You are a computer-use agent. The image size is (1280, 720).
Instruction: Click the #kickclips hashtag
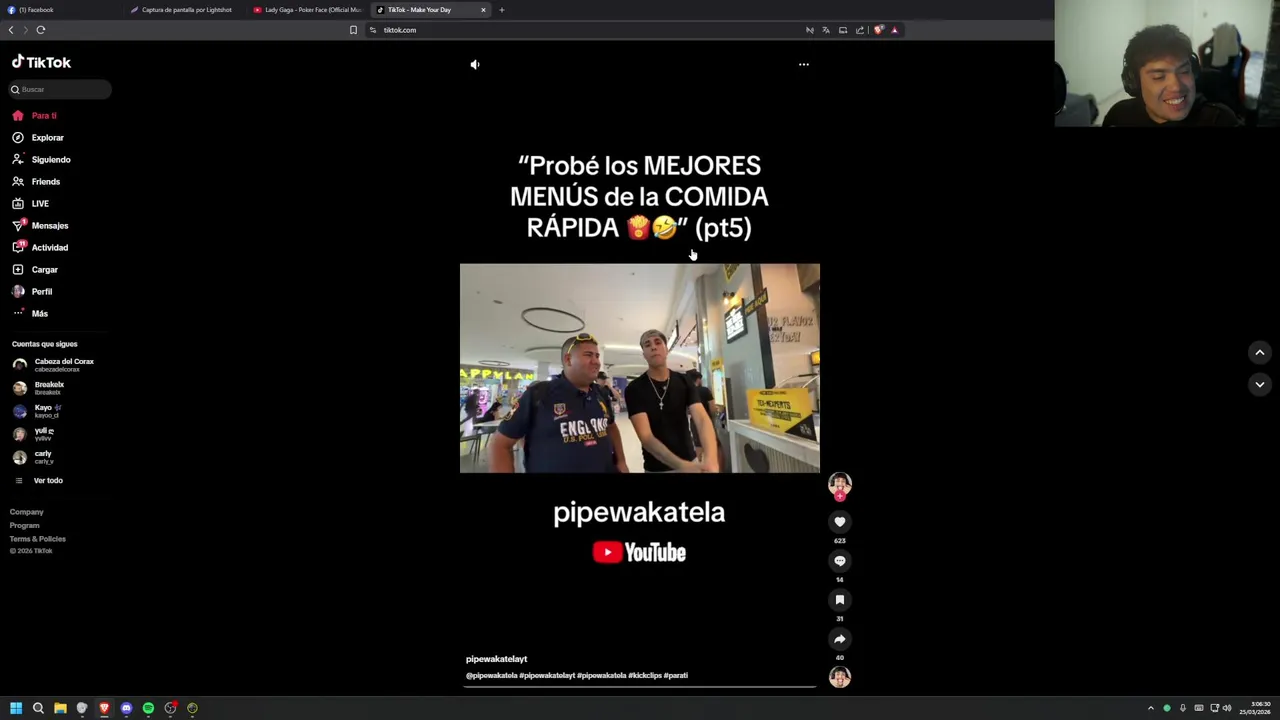pyautogui.click(x=645, y=676)
